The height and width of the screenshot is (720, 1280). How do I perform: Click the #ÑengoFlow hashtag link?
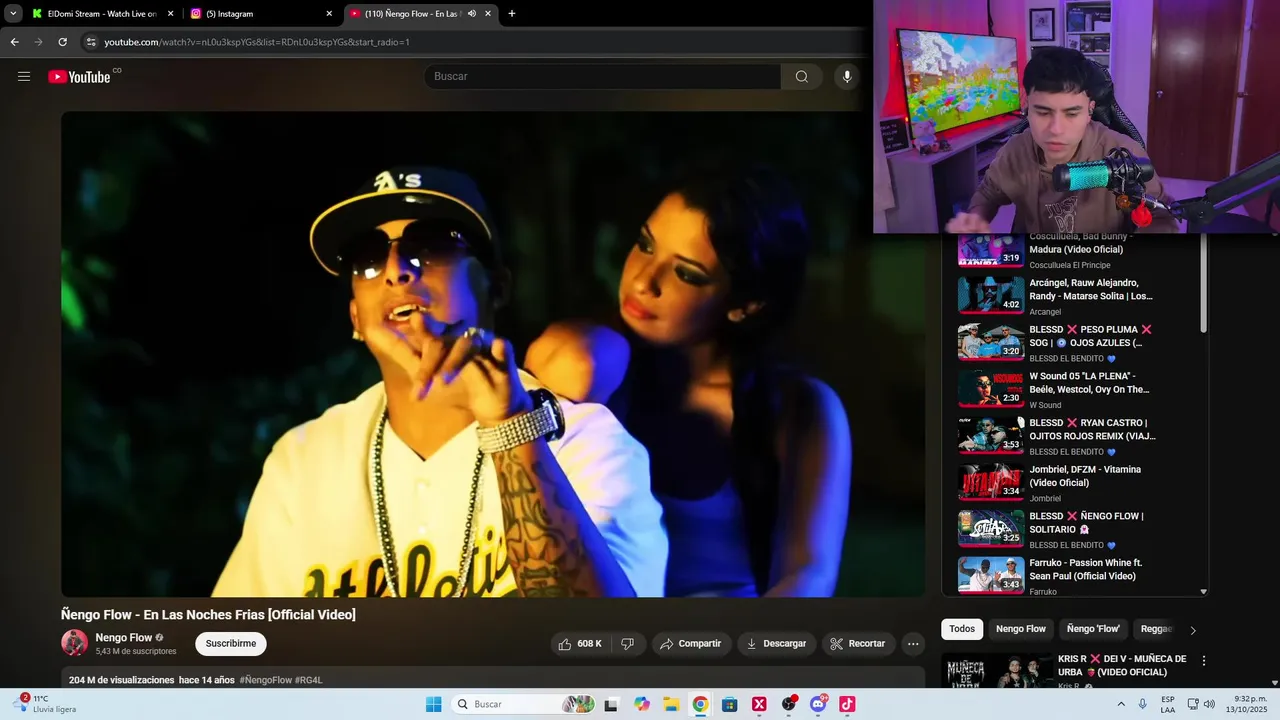[265, 680]
